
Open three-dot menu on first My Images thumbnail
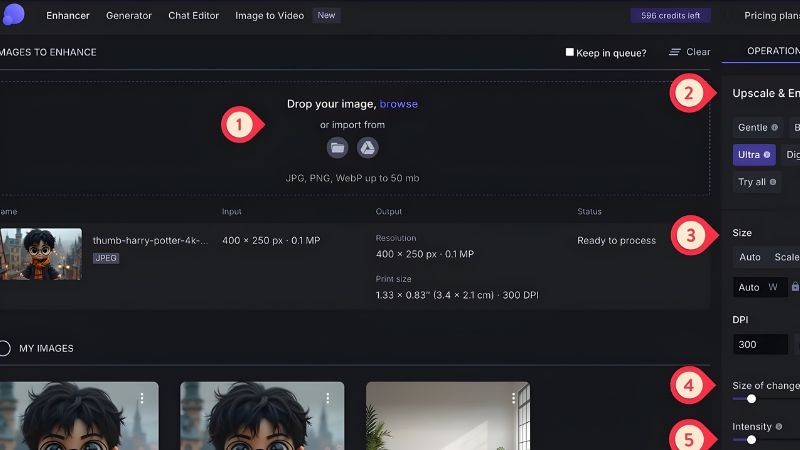(x=143, y=398)
